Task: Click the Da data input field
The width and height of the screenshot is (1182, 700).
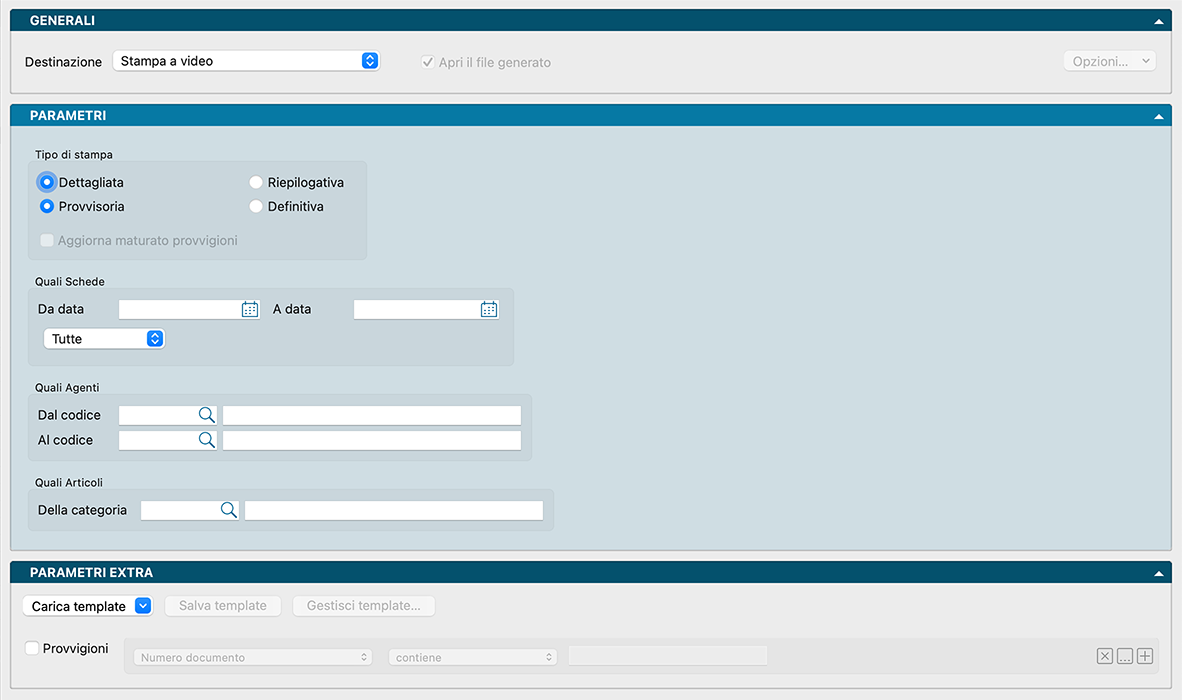Action: [178, 310]
